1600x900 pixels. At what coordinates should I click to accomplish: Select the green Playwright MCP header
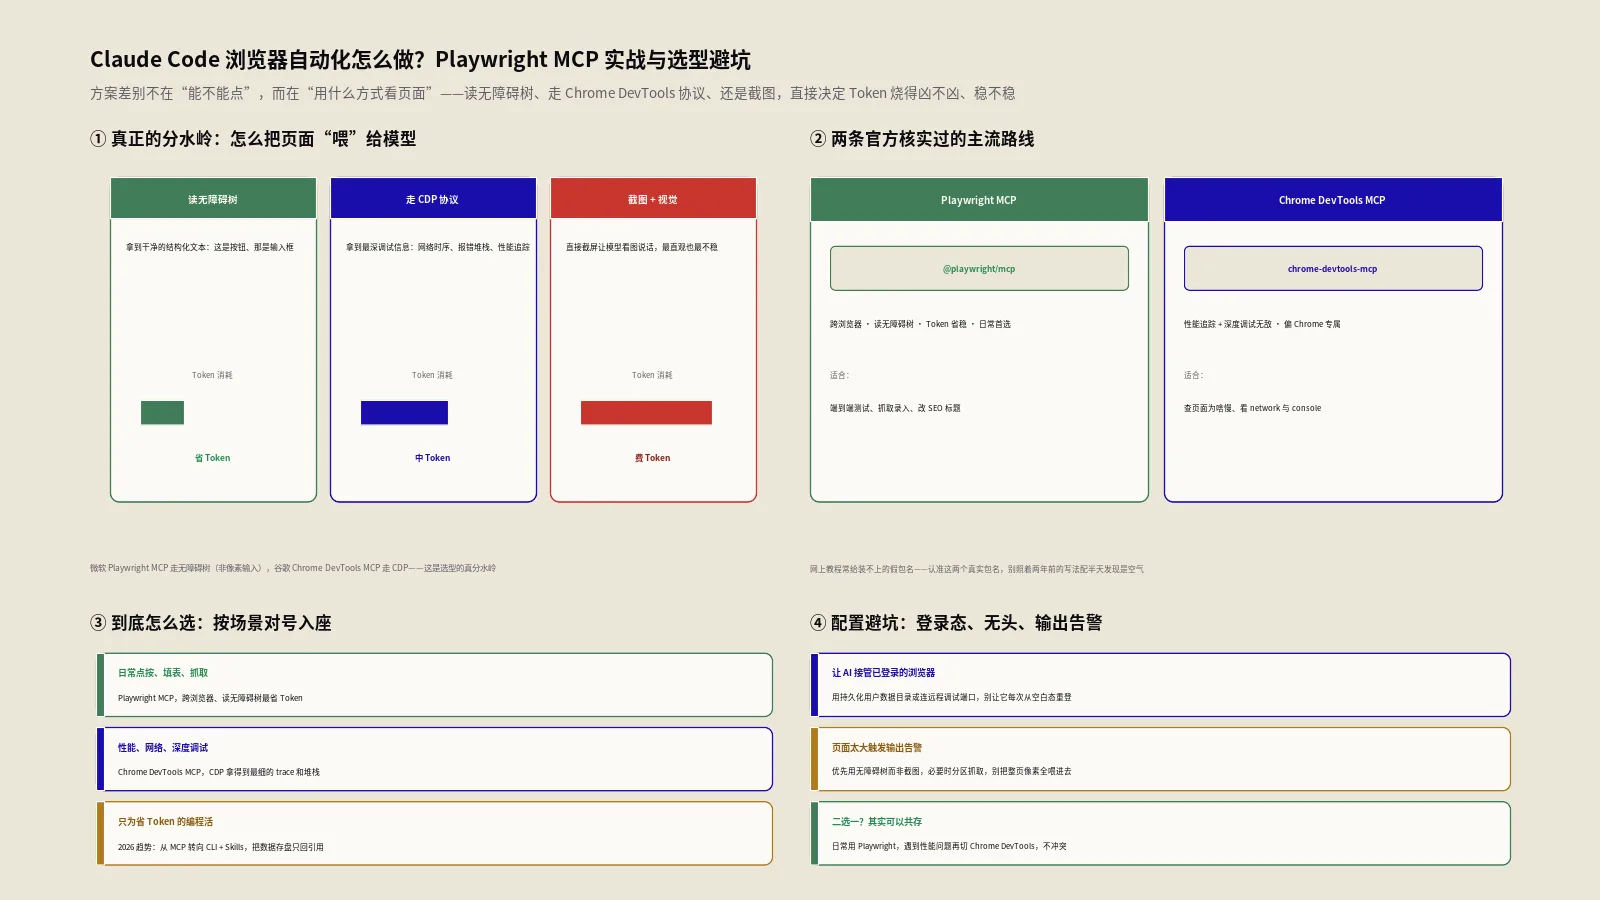click(979, 200)
